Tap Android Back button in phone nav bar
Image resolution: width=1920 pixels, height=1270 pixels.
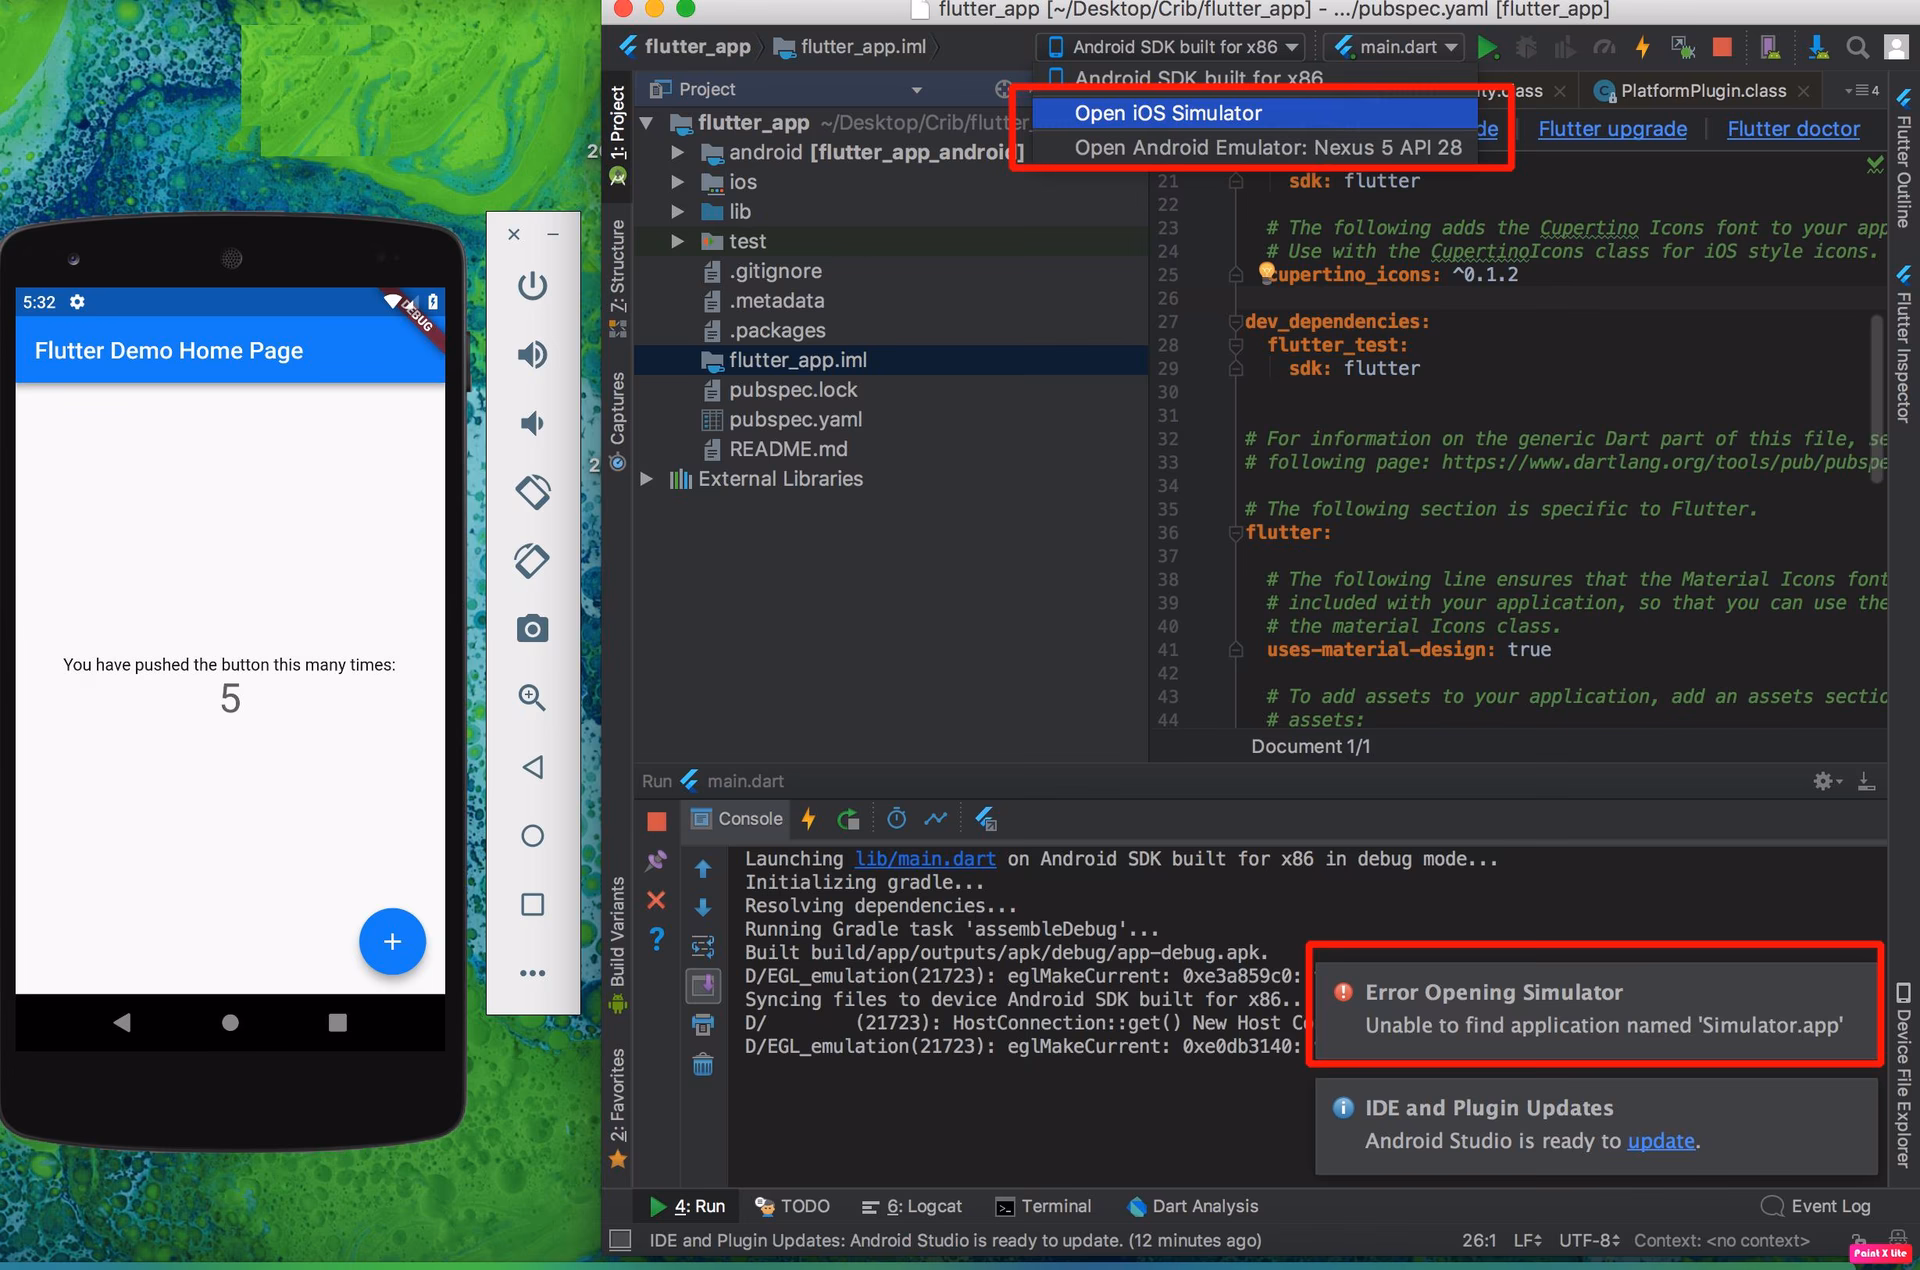(122, 1022)
